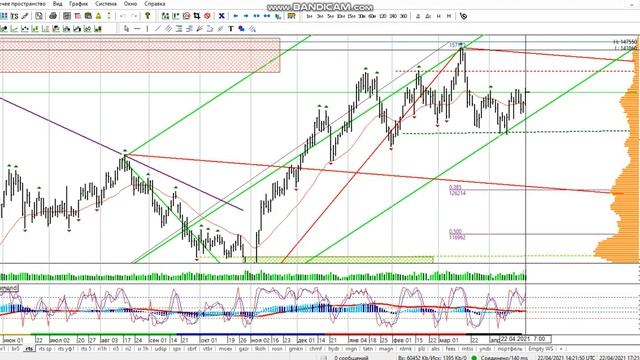Click the TS toolbar icon
The image size is (640, 360).
[x=14, y=16]
